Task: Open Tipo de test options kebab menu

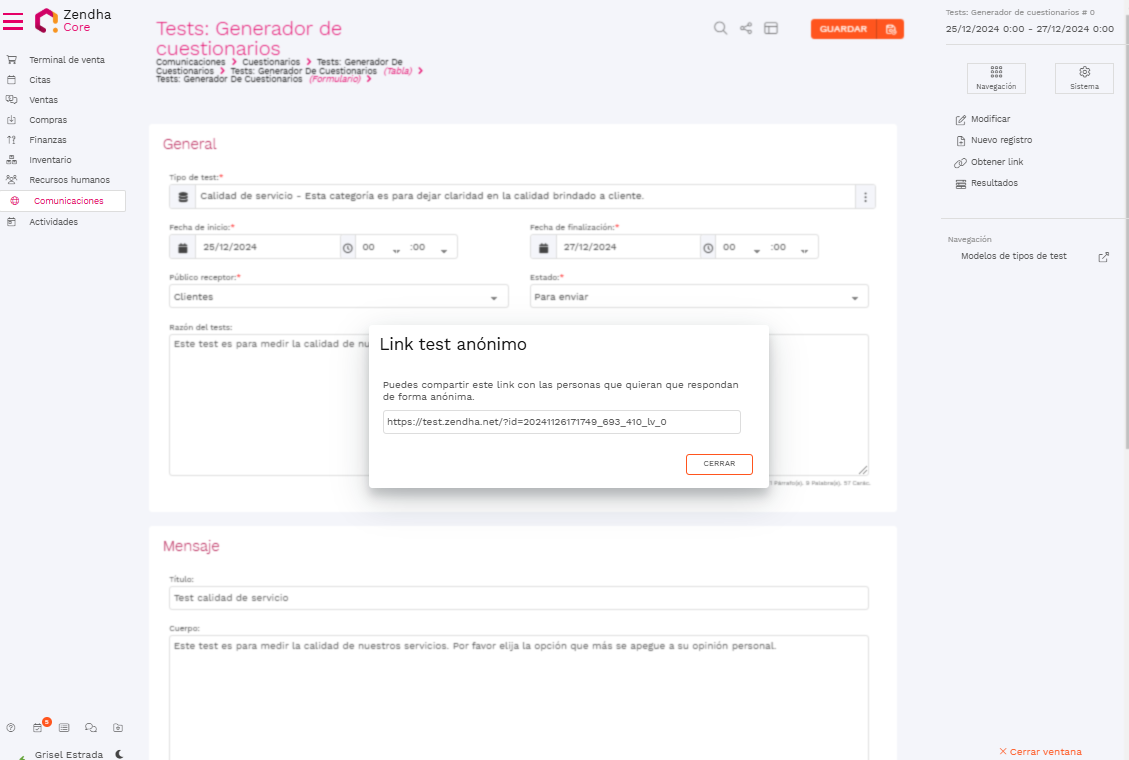Action: click(x=866, y=197)
